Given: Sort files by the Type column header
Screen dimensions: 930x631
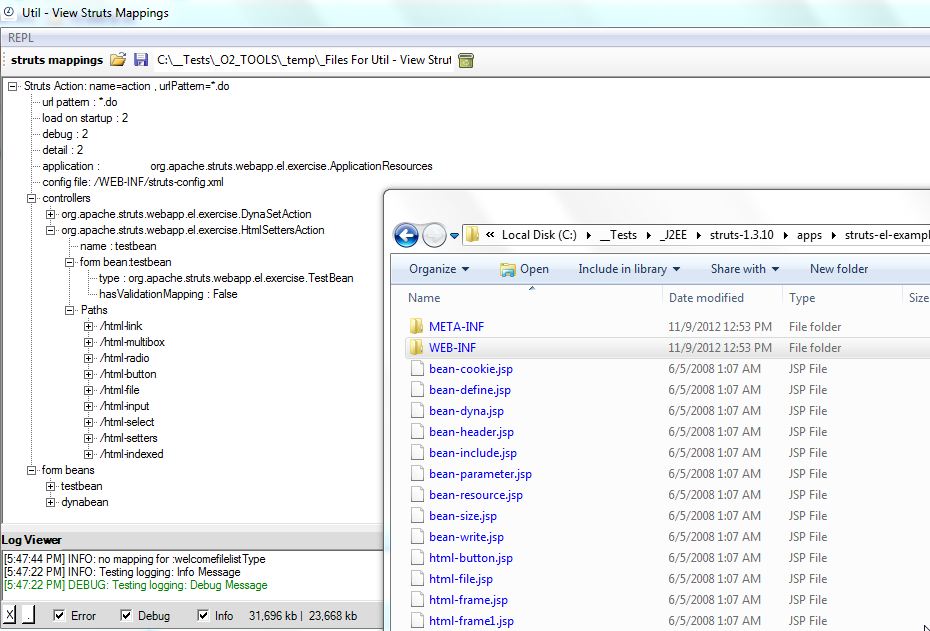Looking at the screenshot, I should click(802, 298).
